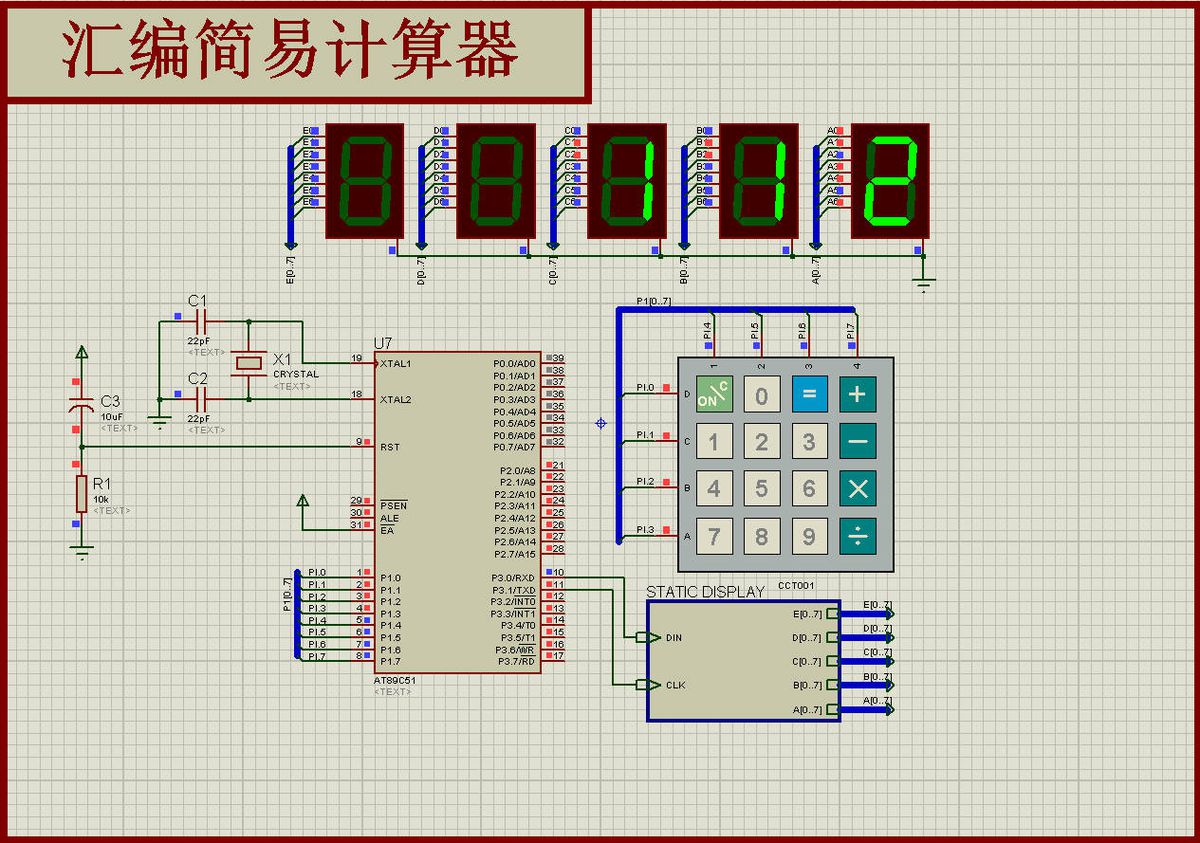Hit the equals key on the keypad
The height and width of the screenshot is (843, 1200).
tap(809, 393)
